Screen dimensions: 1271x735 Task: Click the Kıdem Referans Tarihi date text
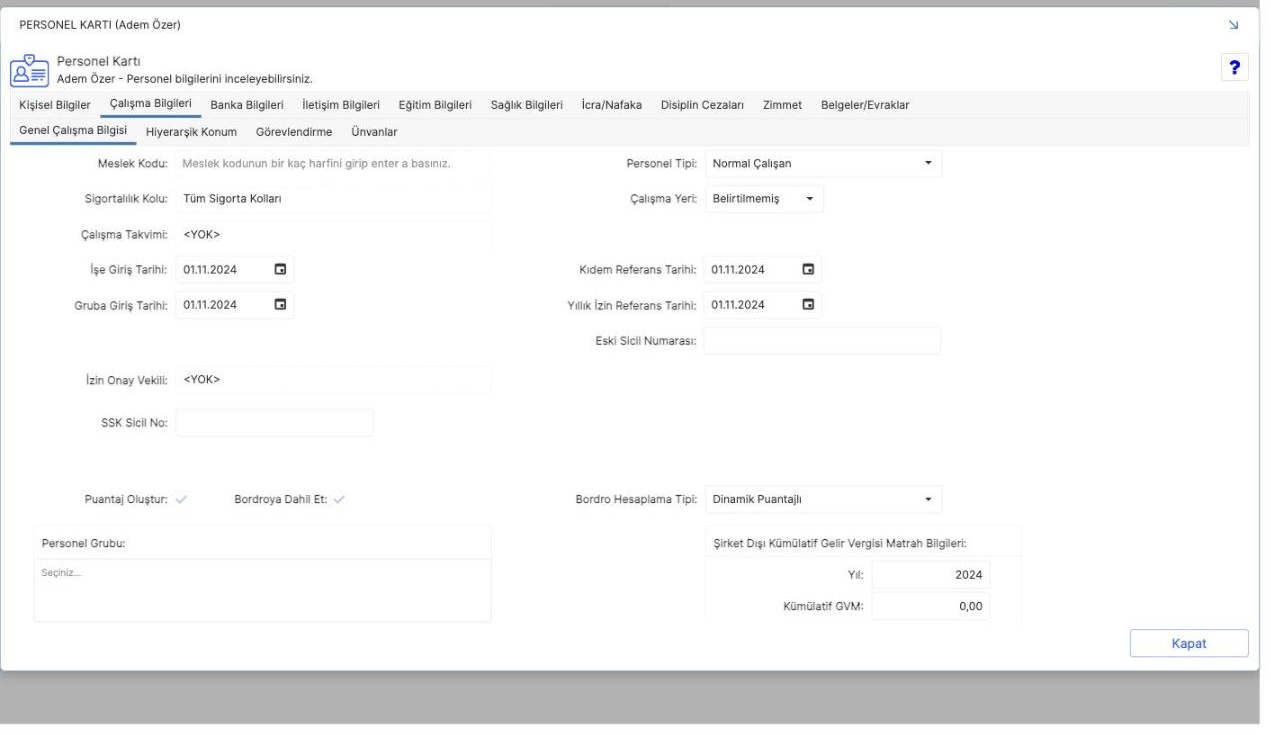tap(739, 269)
